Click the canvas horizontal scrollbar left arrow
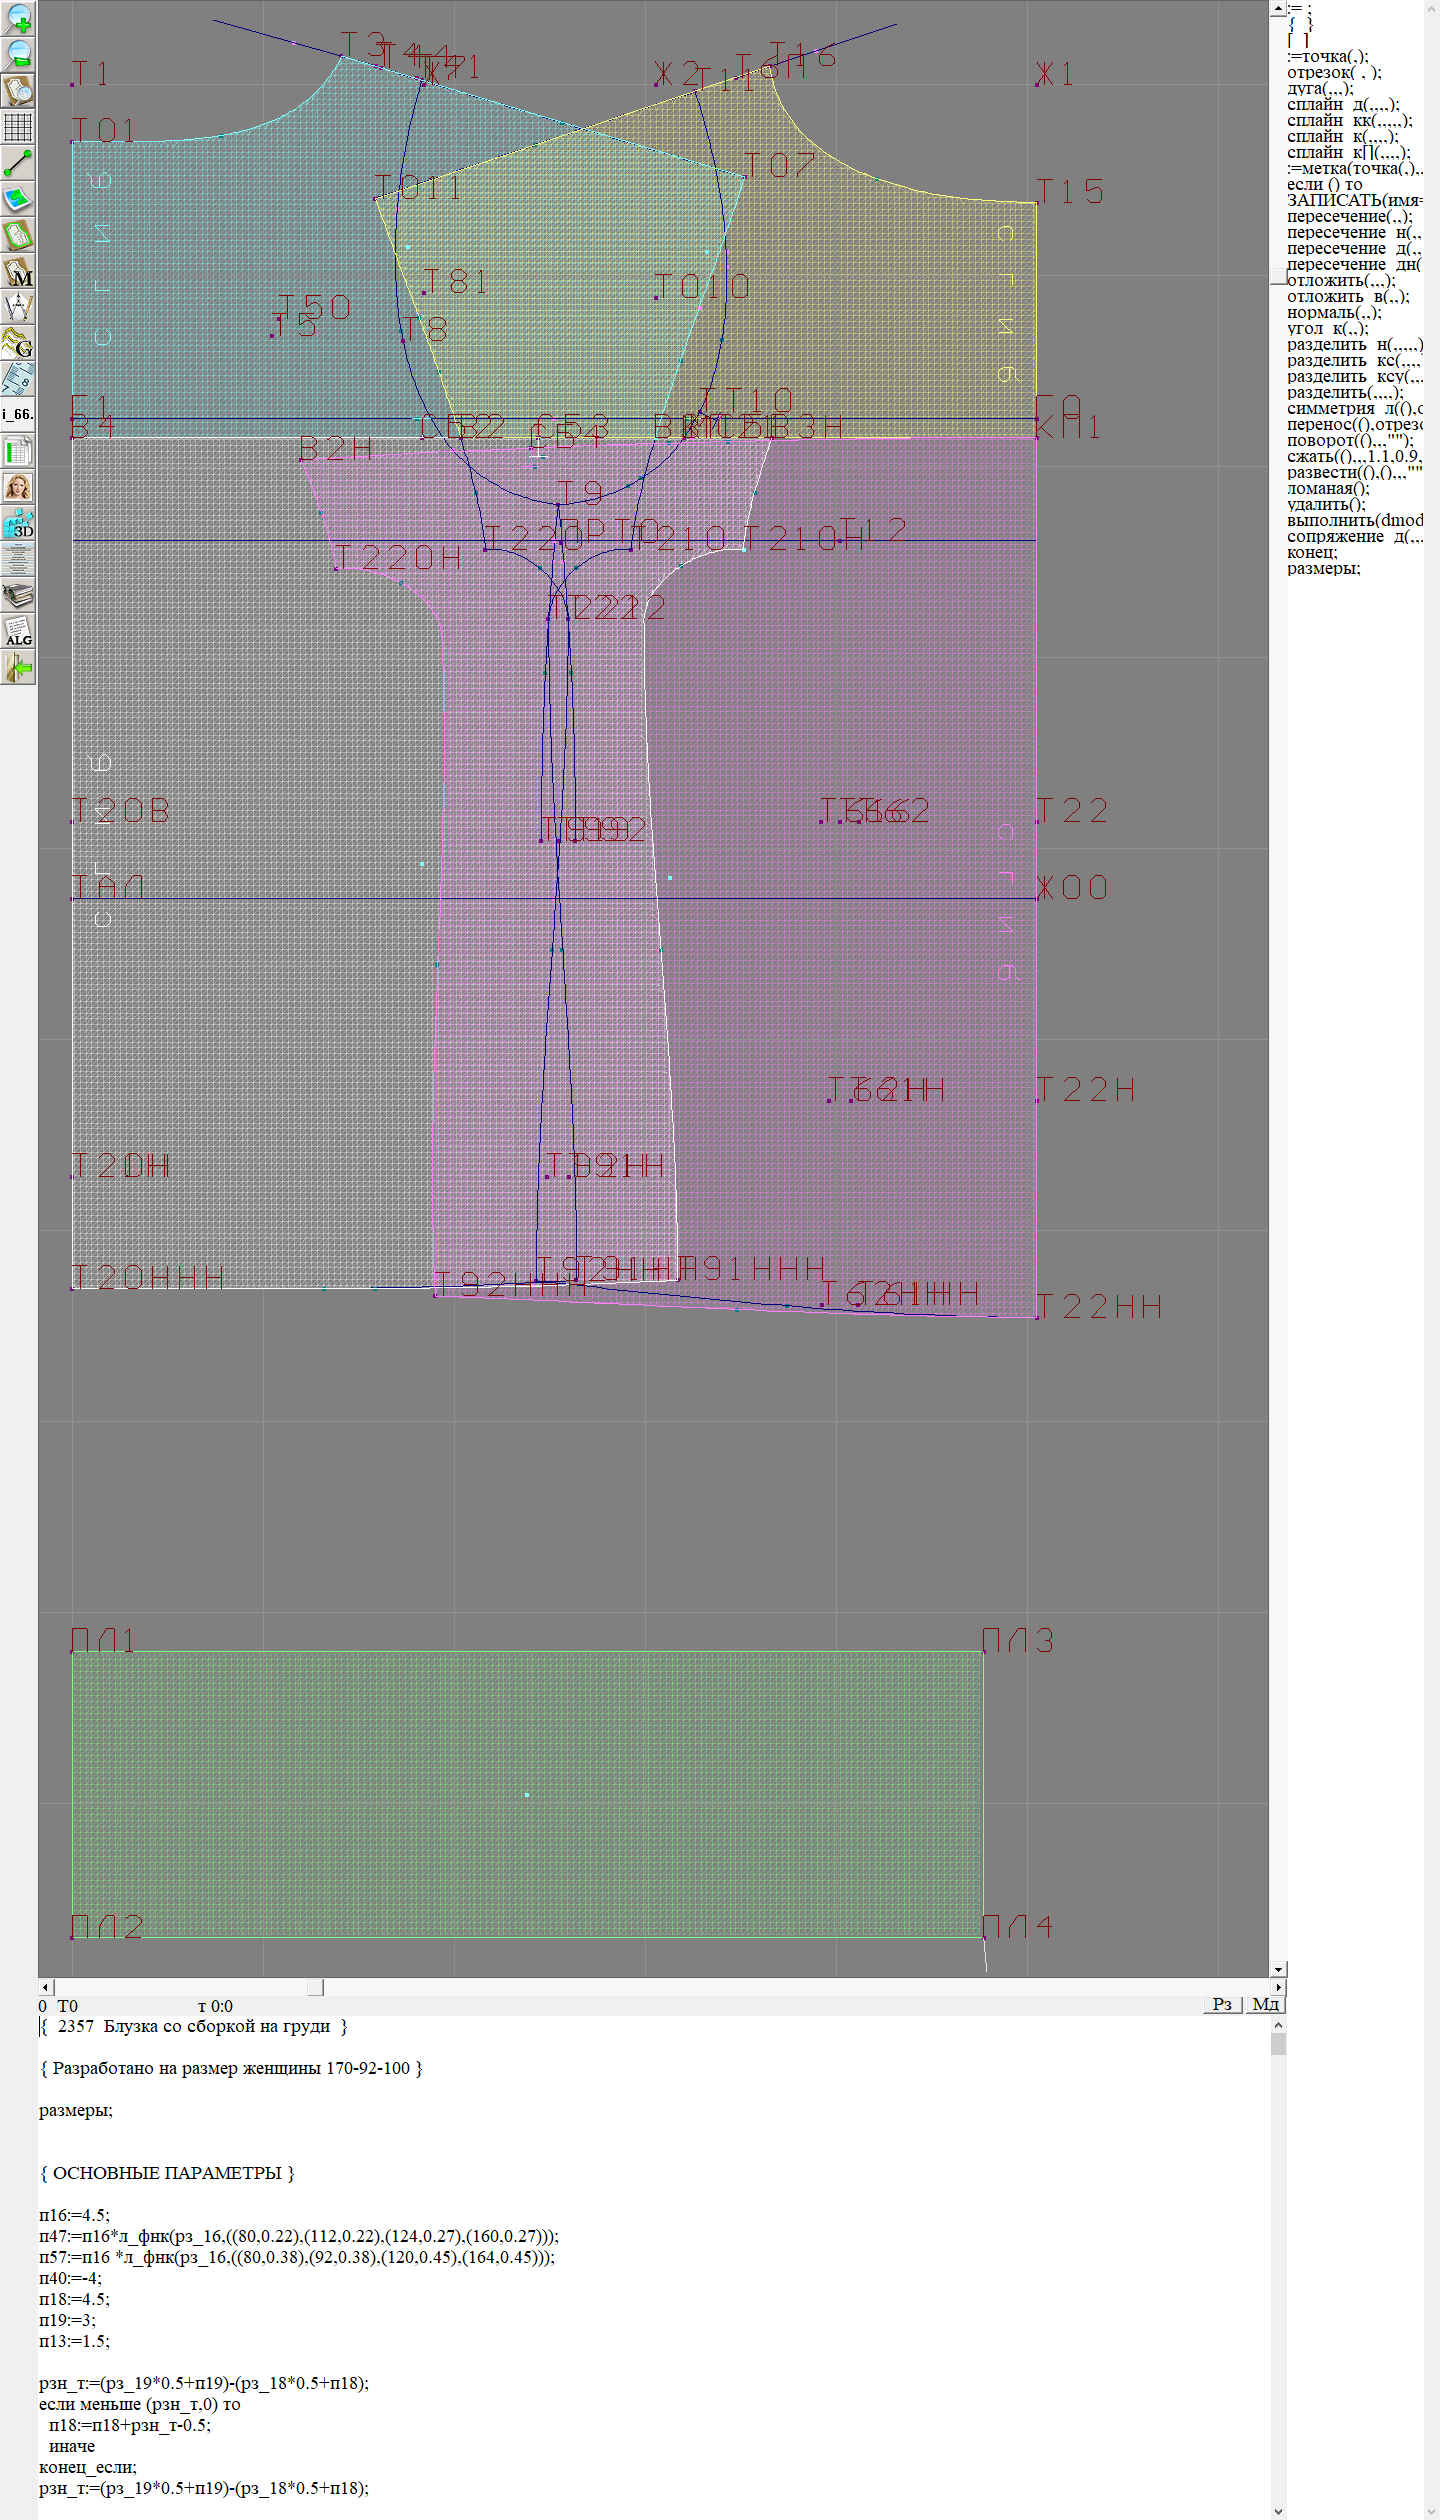 click(x=45, y=1987)
